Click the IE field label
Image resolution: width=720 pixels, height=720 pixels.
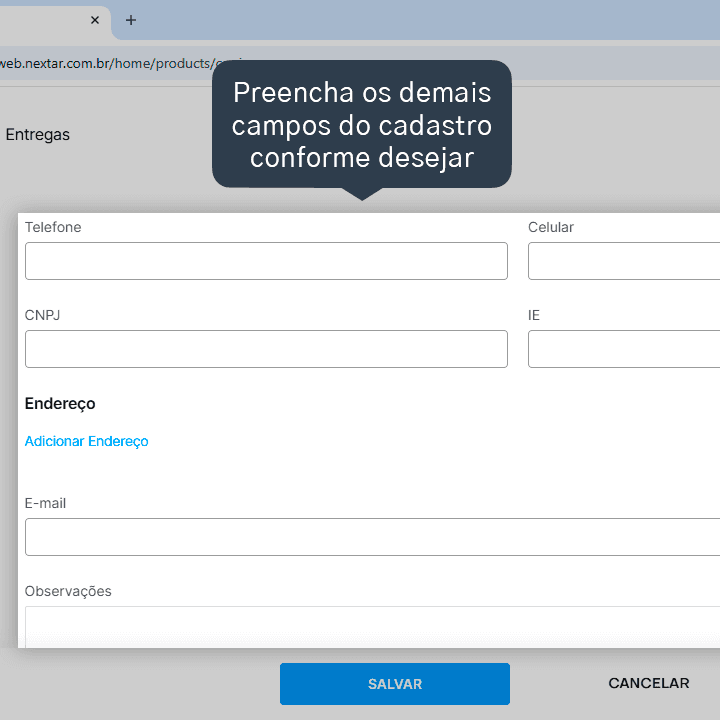[x=534, y=315]
